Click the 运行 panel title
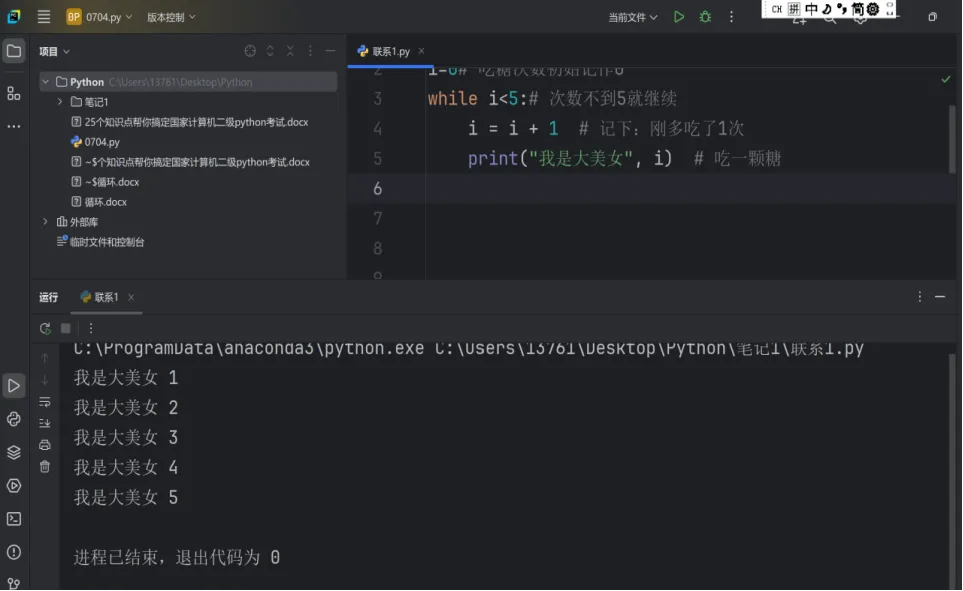 tap(49, 297)
